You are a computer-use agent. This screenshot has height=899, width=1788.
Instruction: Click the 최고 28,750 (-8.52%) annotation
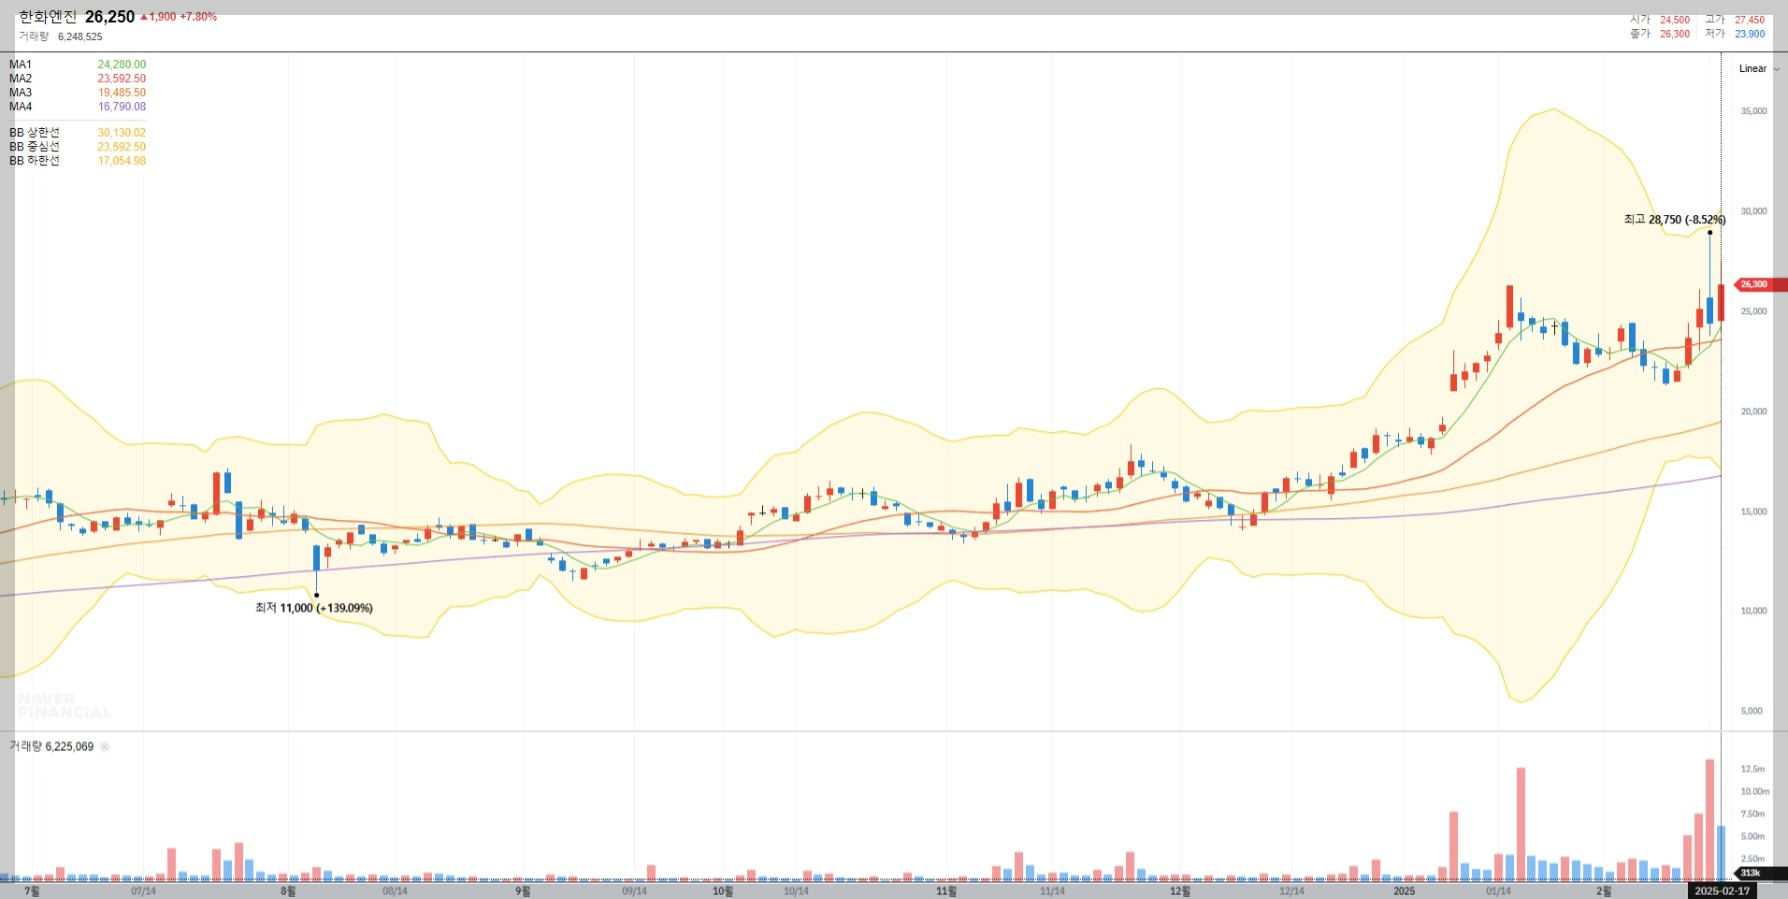coord(1675,220)
